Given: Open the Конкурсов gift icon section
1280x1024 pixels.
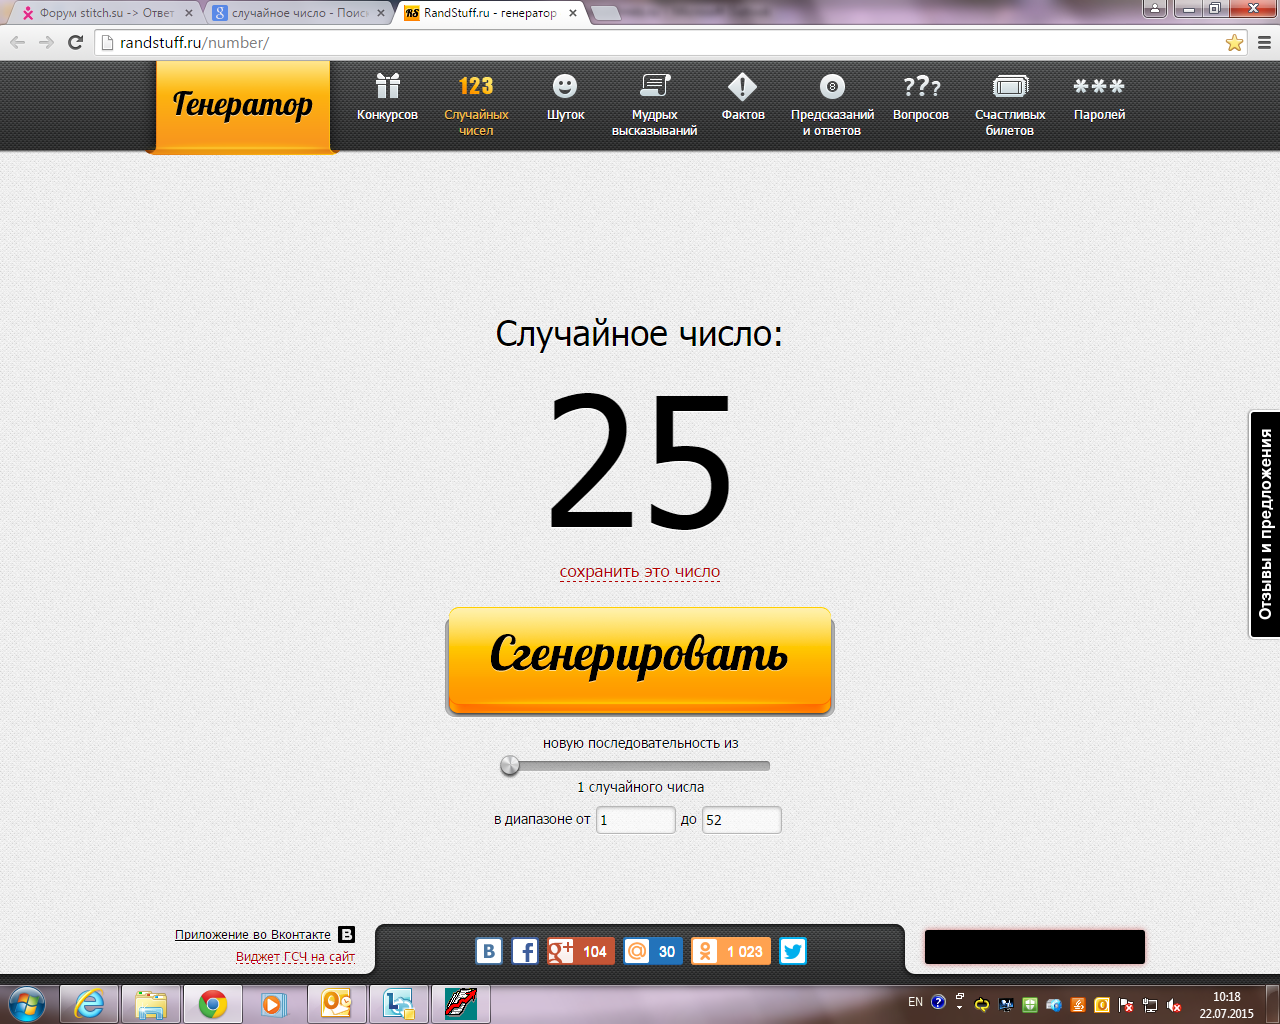Looking at the screenshot, I should [x=387, y=98].
